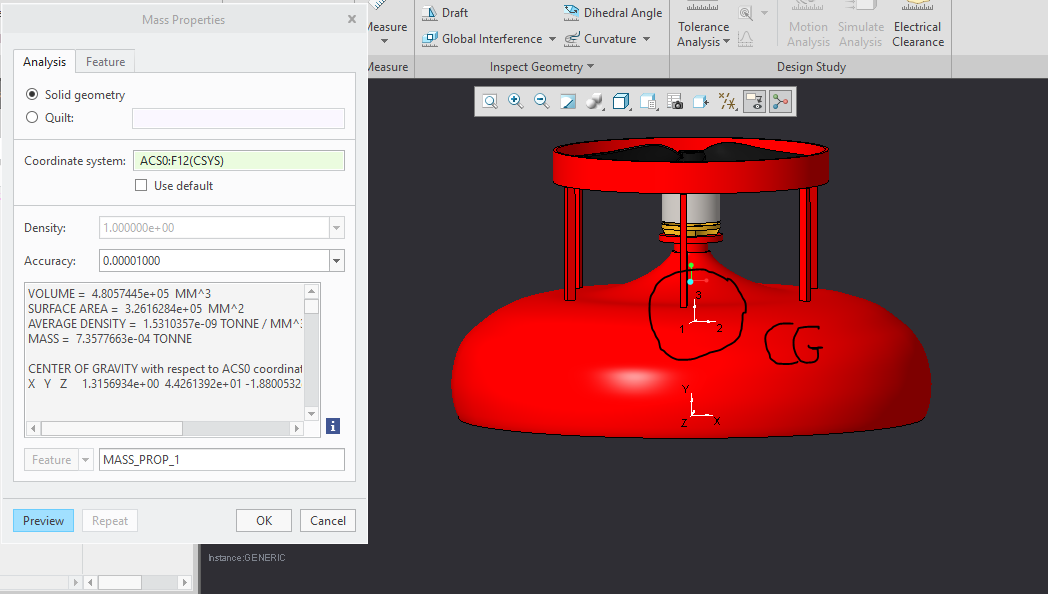Screen dimensions: 1048x594
Task: Click the VOLUME result line
Action: pyautogui.click(x=120, y=293)
